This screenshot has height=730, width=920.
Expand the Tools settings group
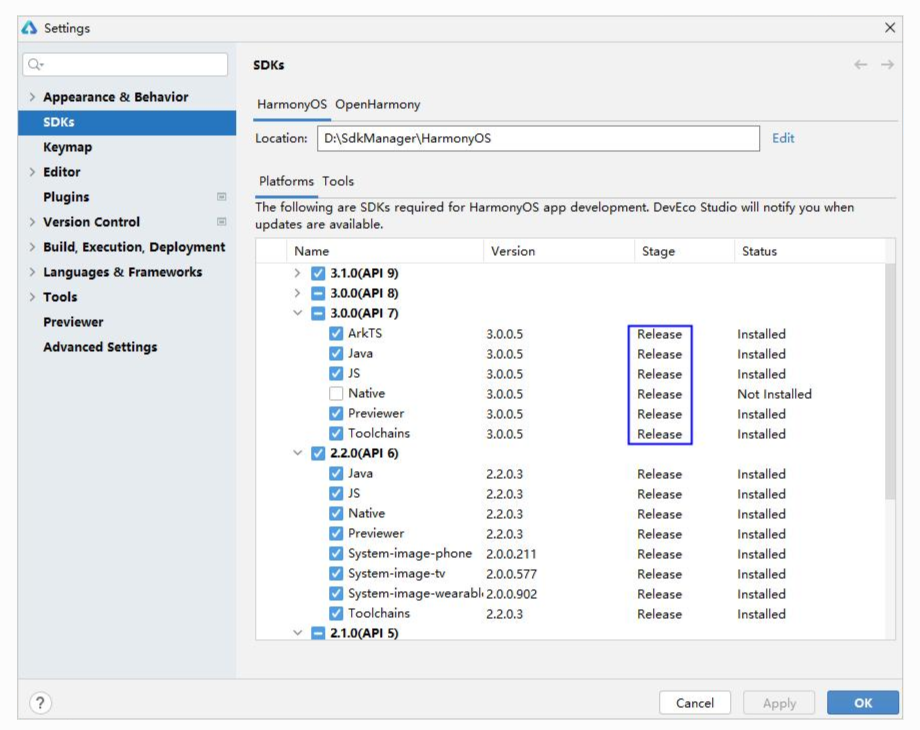click(x=32, y=297)
